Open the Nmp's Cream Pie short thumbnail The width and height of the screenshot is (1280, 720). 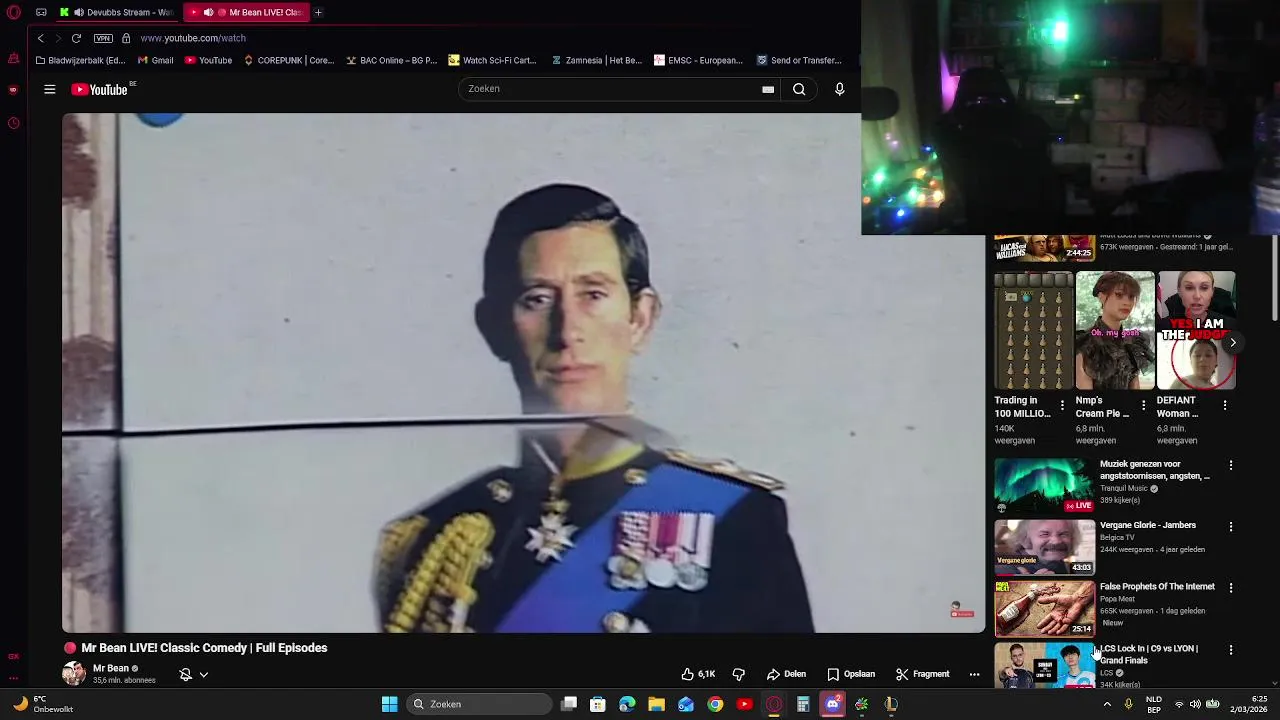click(1115, 330)
